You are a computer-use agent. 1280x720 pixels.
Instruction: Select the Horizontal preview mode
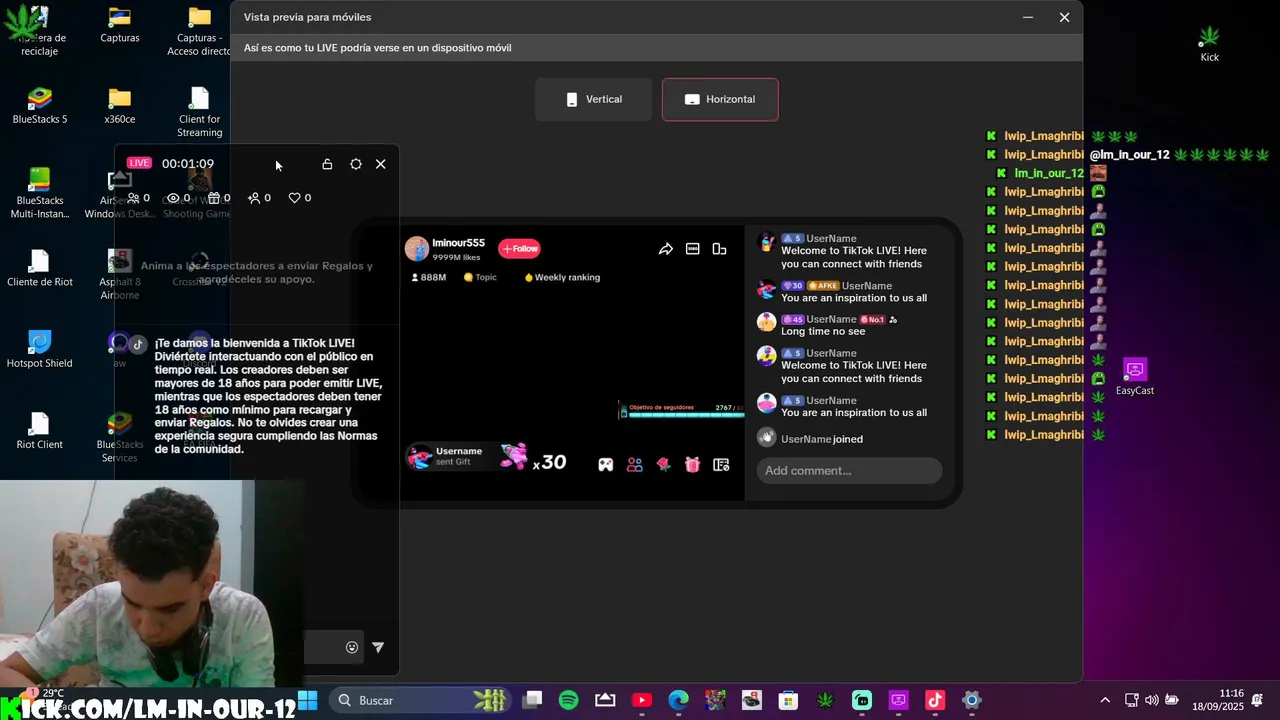pos(720,99)
